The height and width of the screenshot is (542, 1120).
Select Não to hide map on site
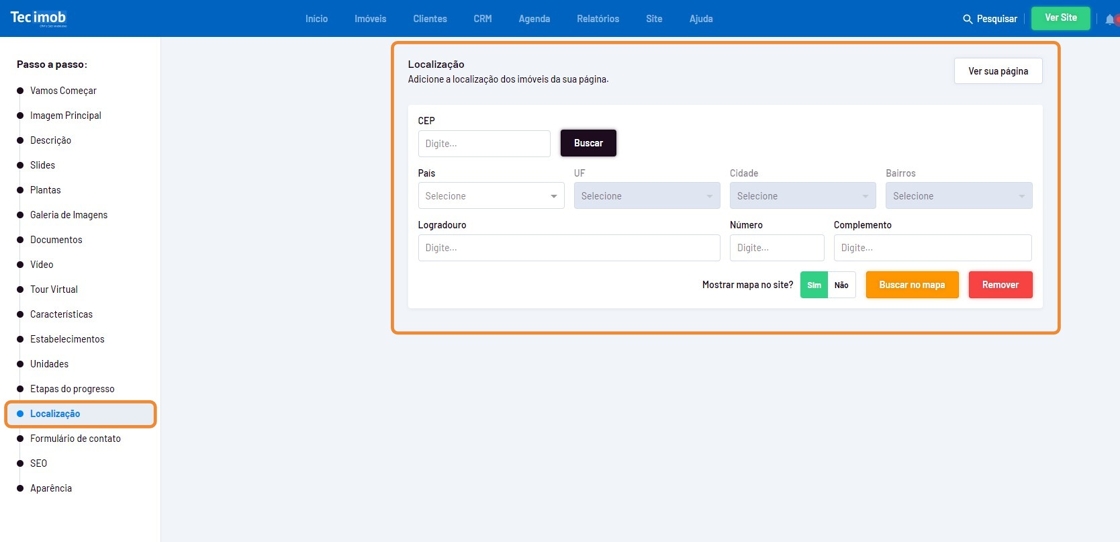click(x=841, y=285)
